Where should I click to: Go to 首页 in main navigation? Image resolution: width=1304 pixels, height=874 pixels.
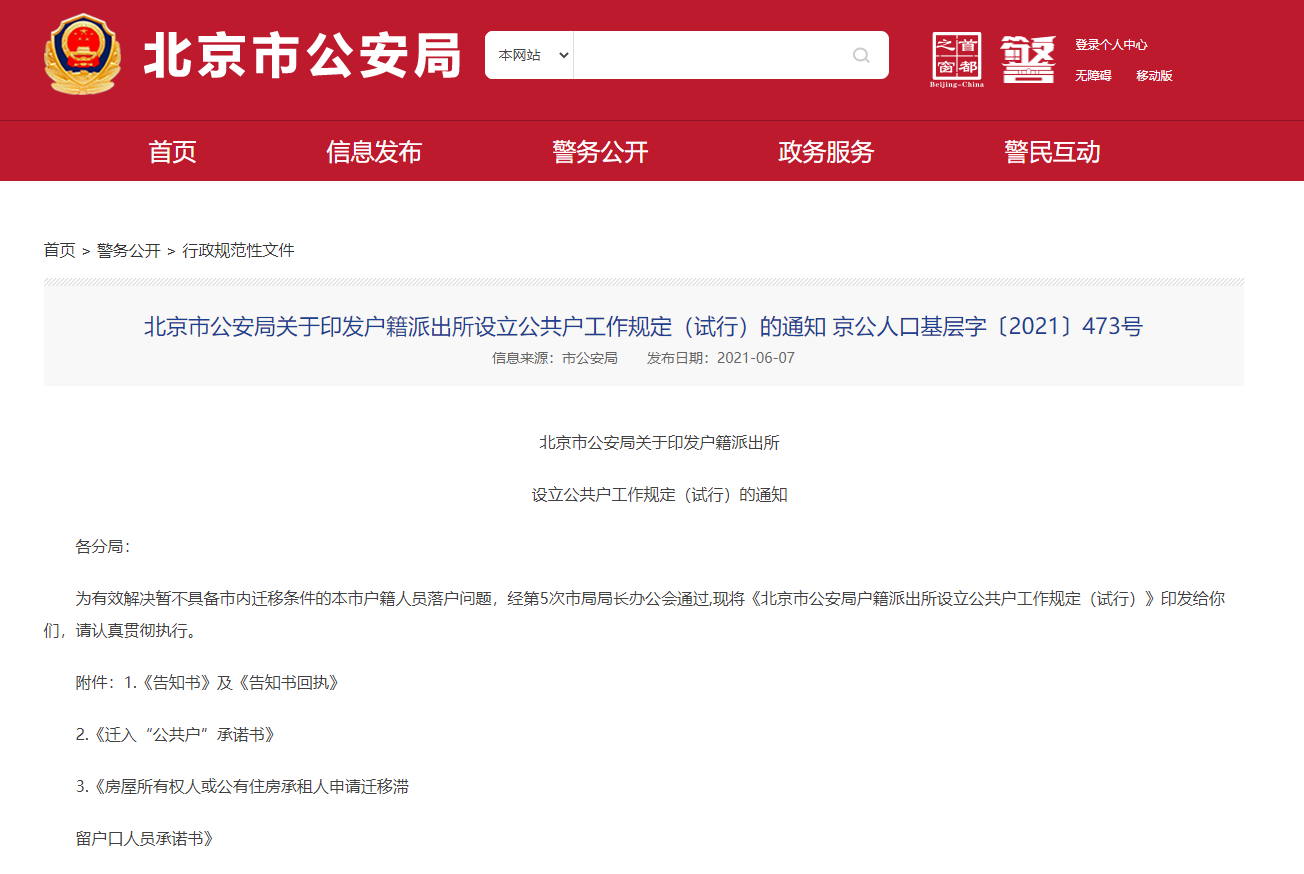(x=173, y=152)
